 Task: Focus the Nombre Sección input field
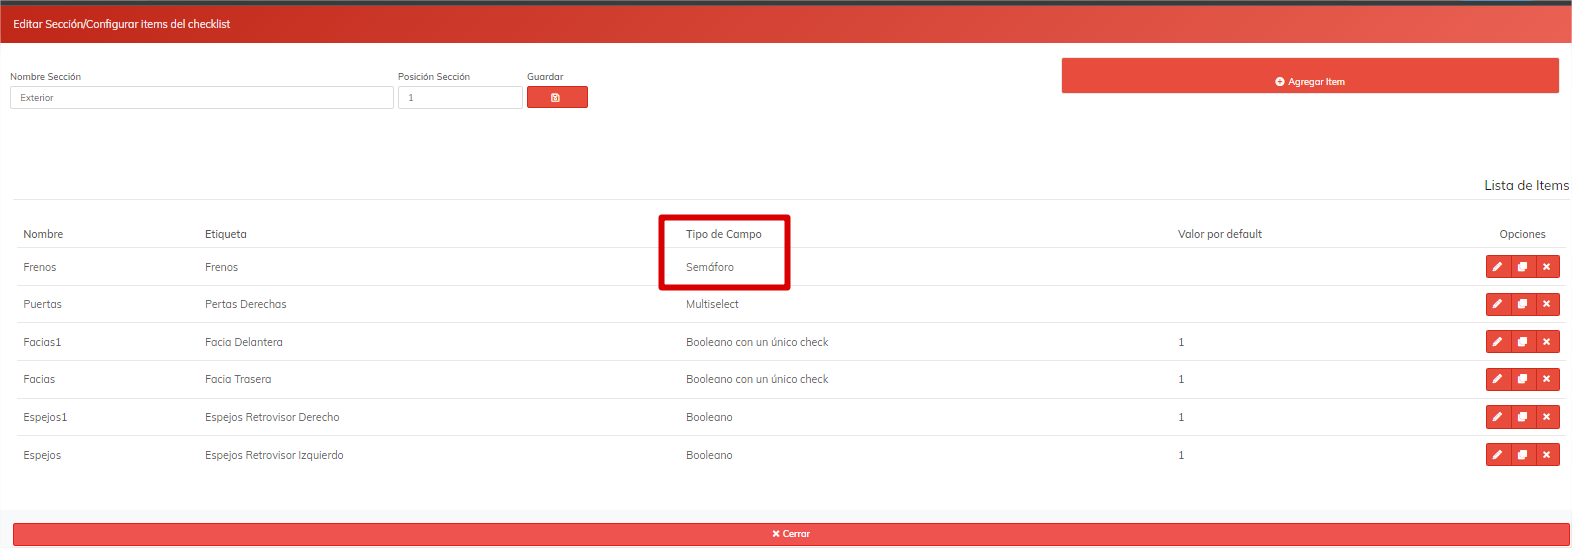tap(201, 98)
